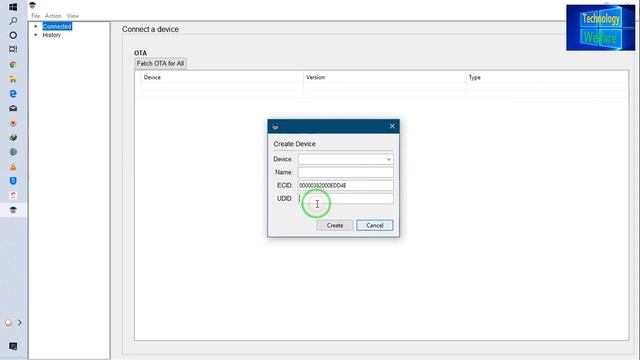Expand the History tree node arrow
640x360 pixels.
(x=36, y=35)
